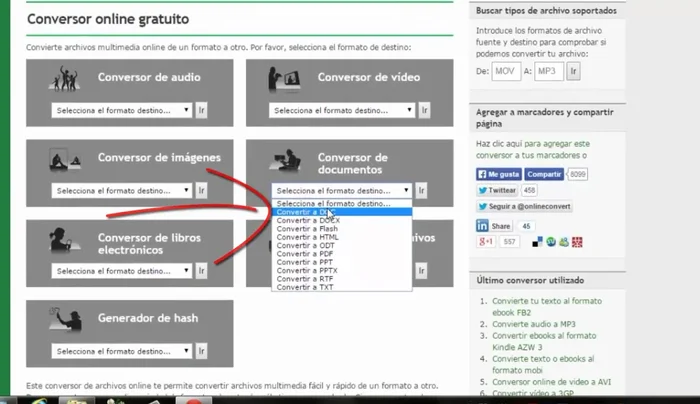Click the 'Conversor de documentos' heading
This screenshot has width=700, height=404.
point(353,163)
